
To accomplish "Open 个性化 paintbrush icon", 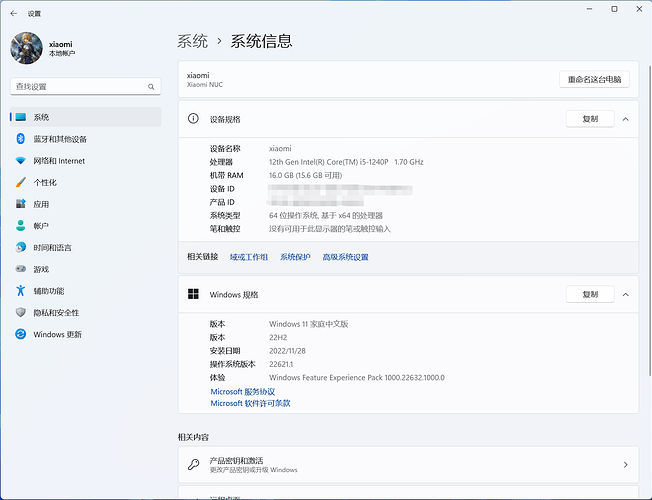I will (20, 182).
